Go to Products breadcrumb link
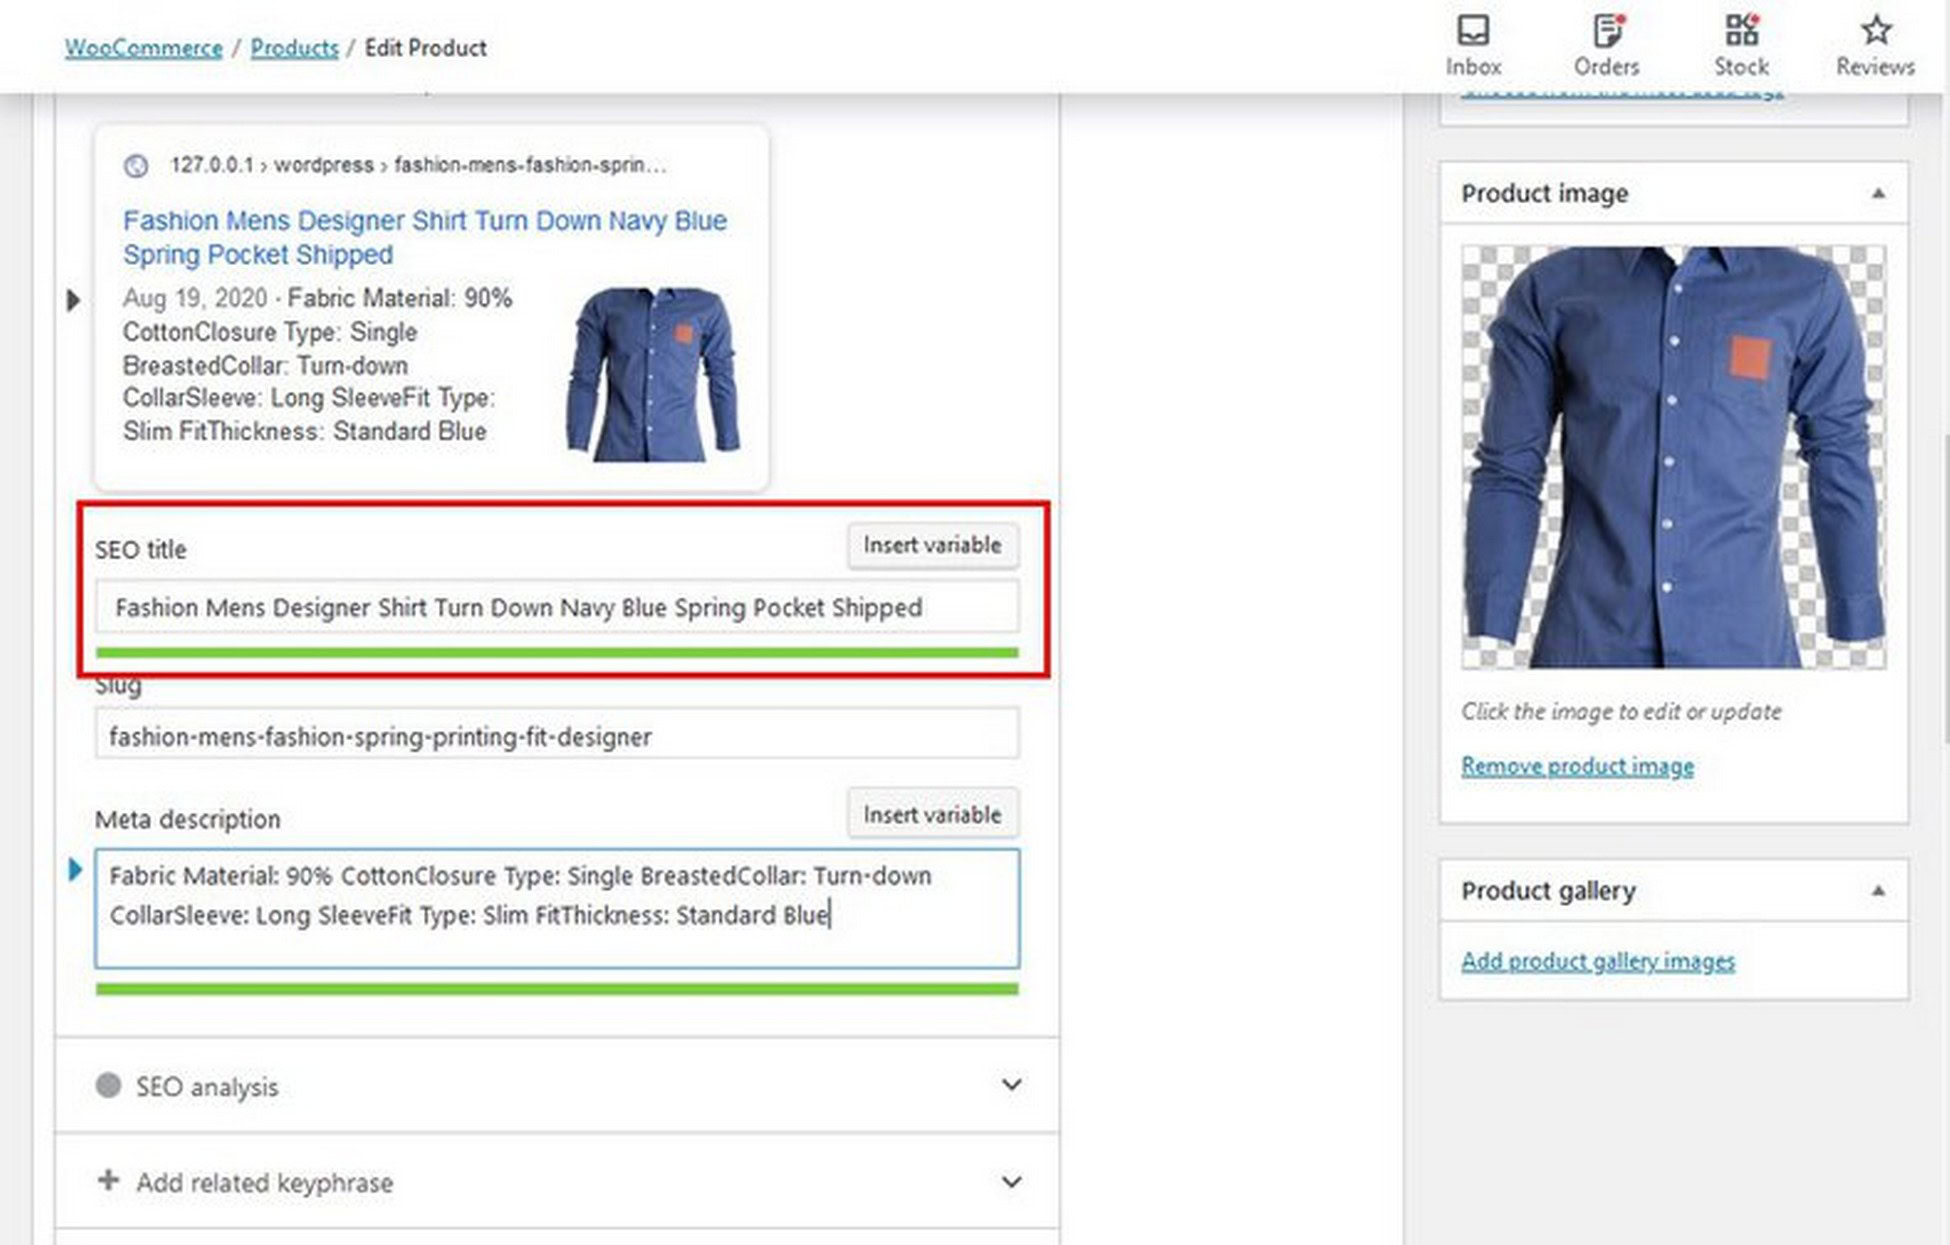 click(x=294, y=48)
